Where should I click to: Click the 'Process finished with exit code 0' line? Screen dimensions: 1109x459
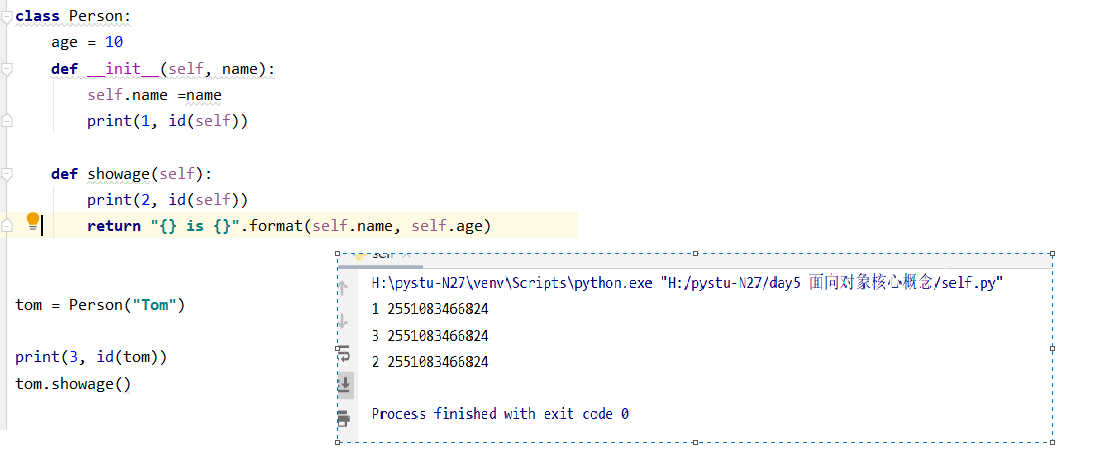point(499,414)
